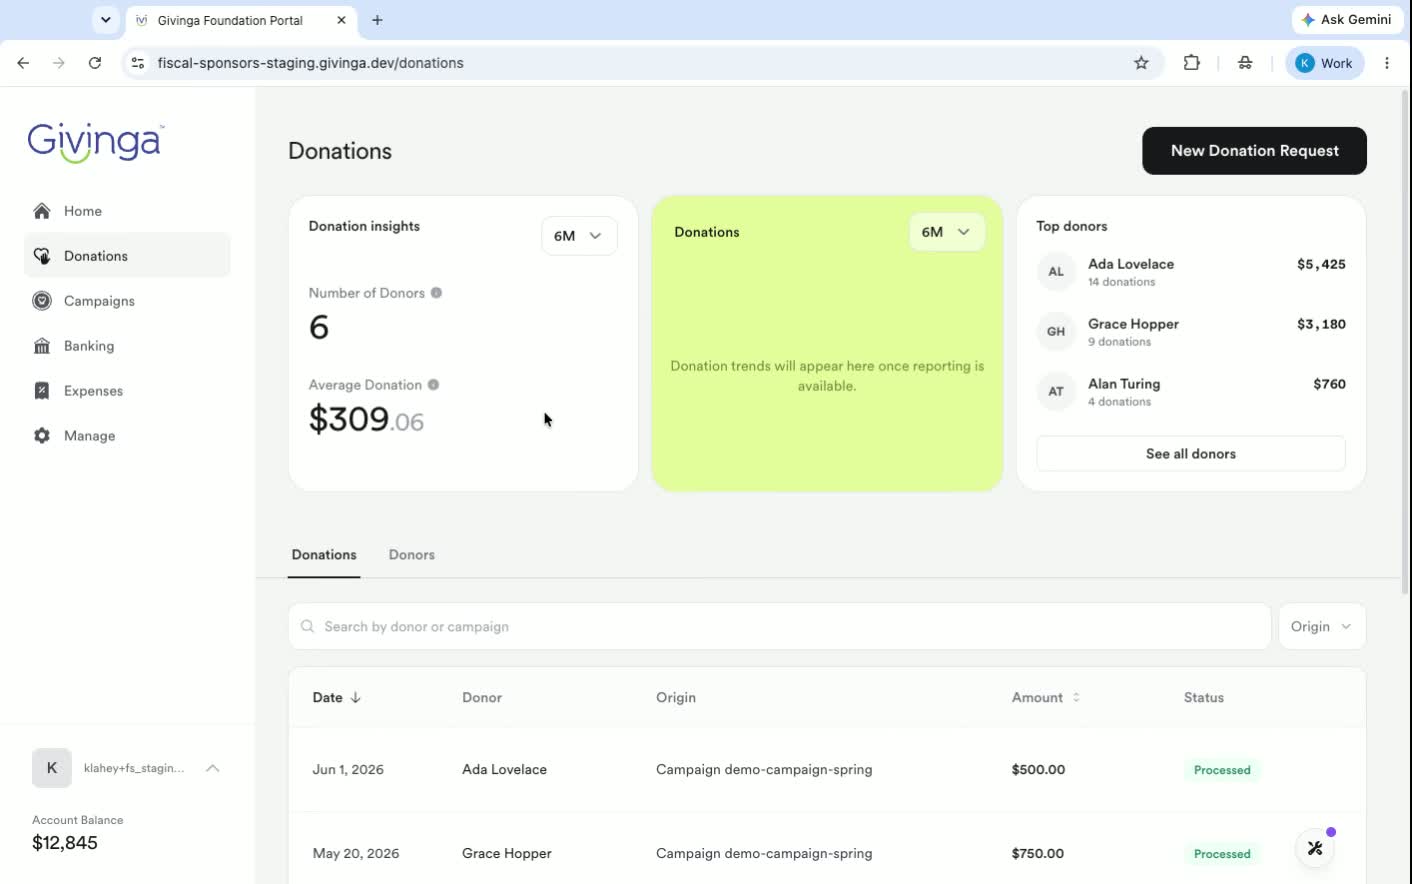The image size is (1412, 884).
Task: Open the tab search dropdown arrow
Action: pos(106,20)
